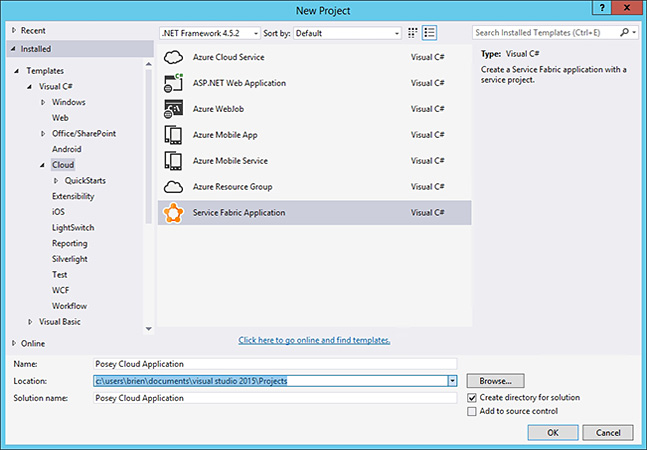Select the Web template category

coord(60,118)
